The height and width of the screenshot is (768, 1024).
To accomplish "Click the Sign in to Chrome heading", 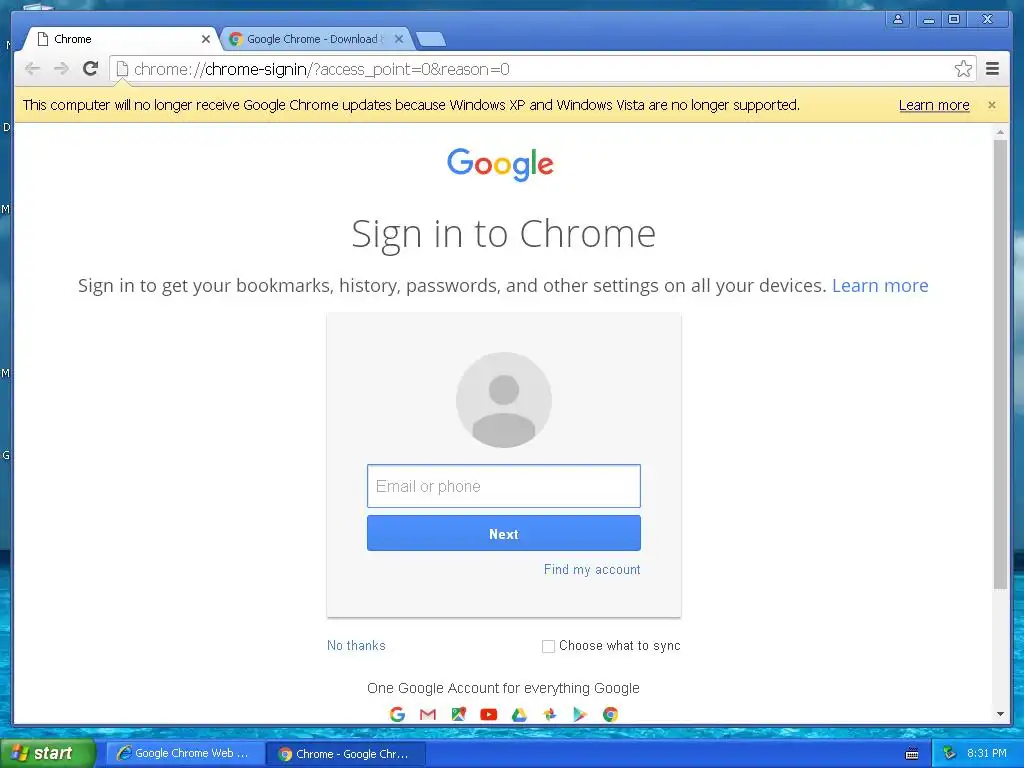I will point(504,234).
